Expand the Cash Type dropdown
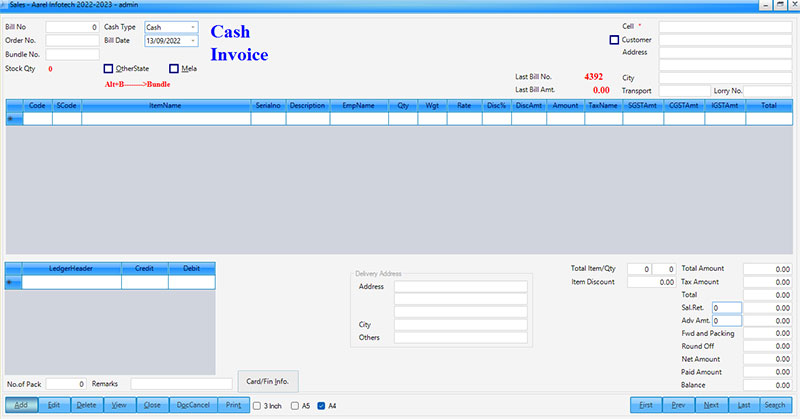The image size is (800, 419). (x=192, y=27)
